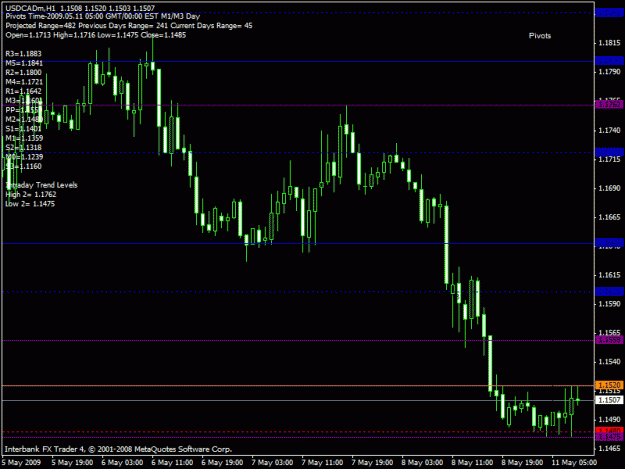Screen dimensions: 625x469
Task: Click the R3=1.1883 pivot label
Action: [24, 54]
